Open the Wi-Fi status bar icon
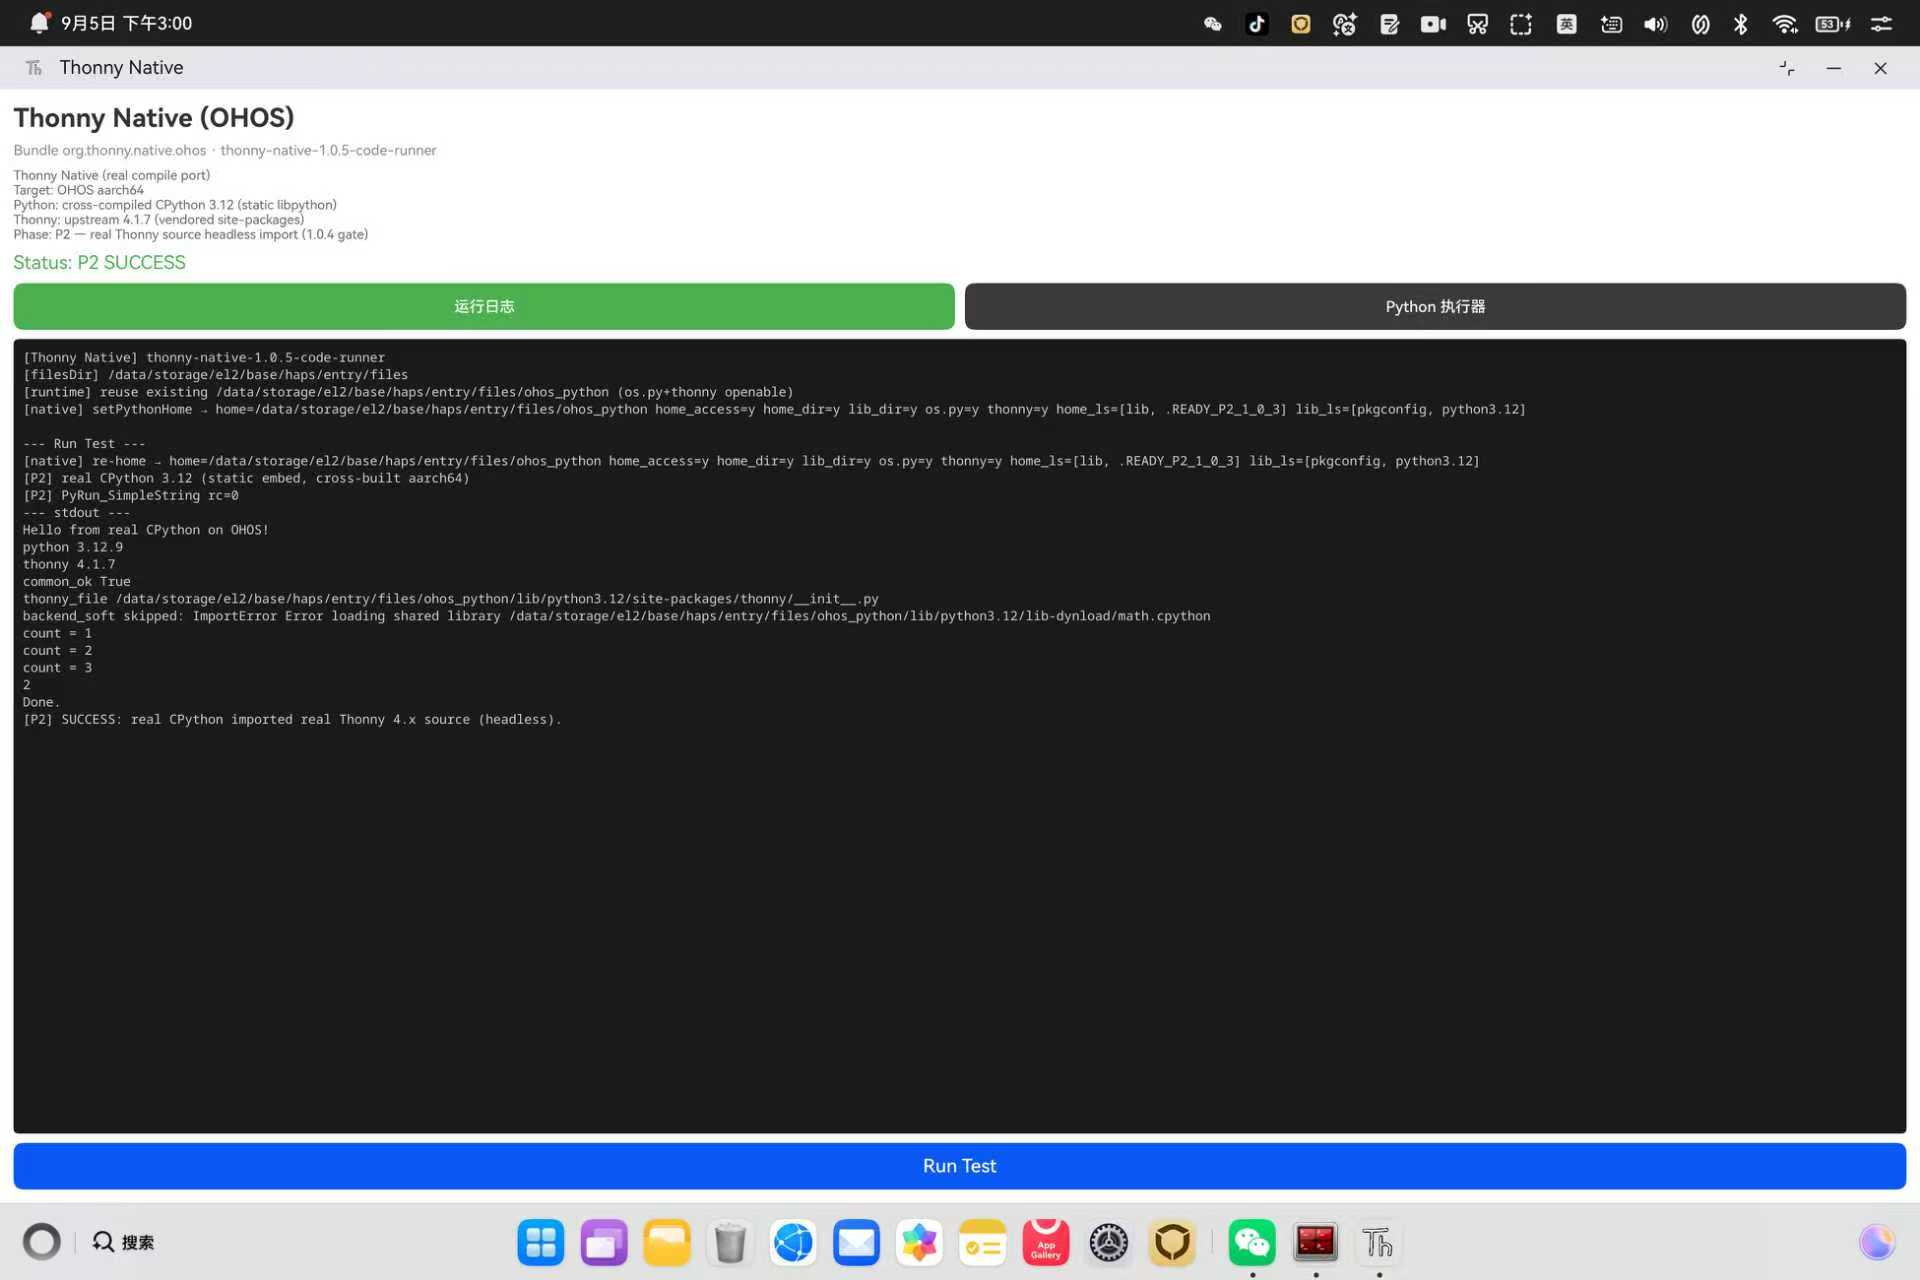Screen dimensions: 1920x1280 [1785, 24]
